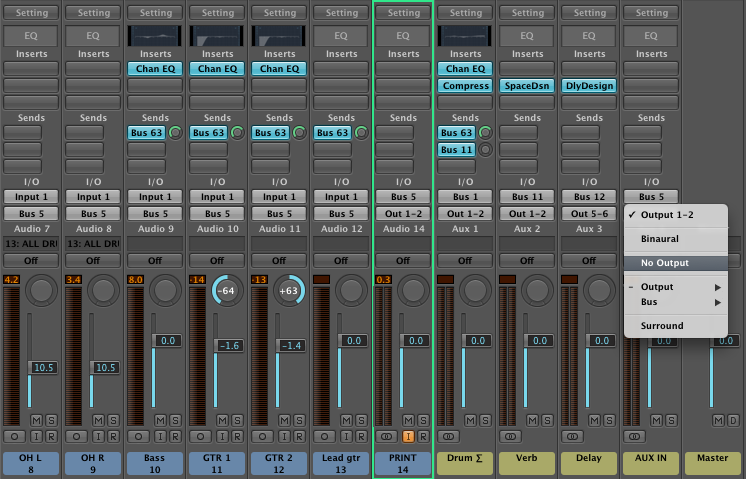Open the OH L group slot 13: ALL DRU
The image size is (746, 479).
point(31,244)
